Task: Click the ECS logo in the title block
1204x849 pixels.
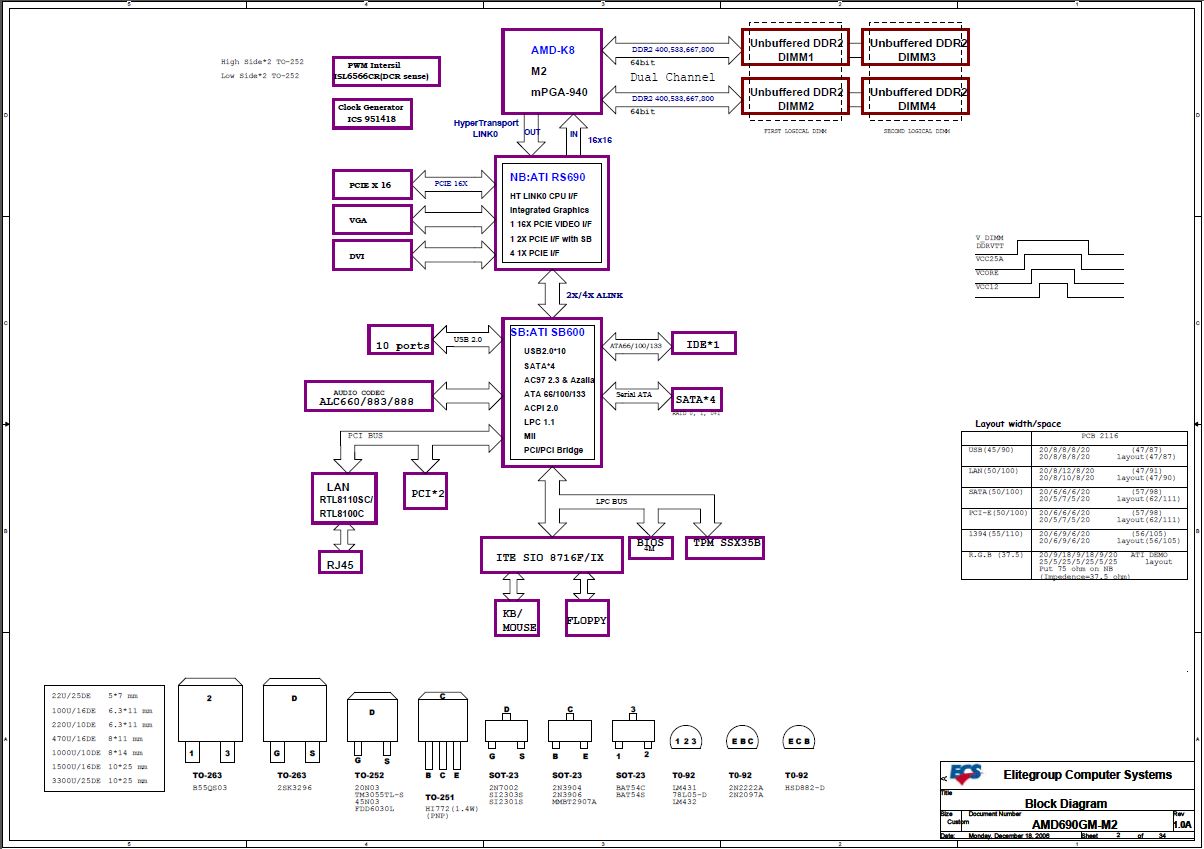Action: point(965,774)
